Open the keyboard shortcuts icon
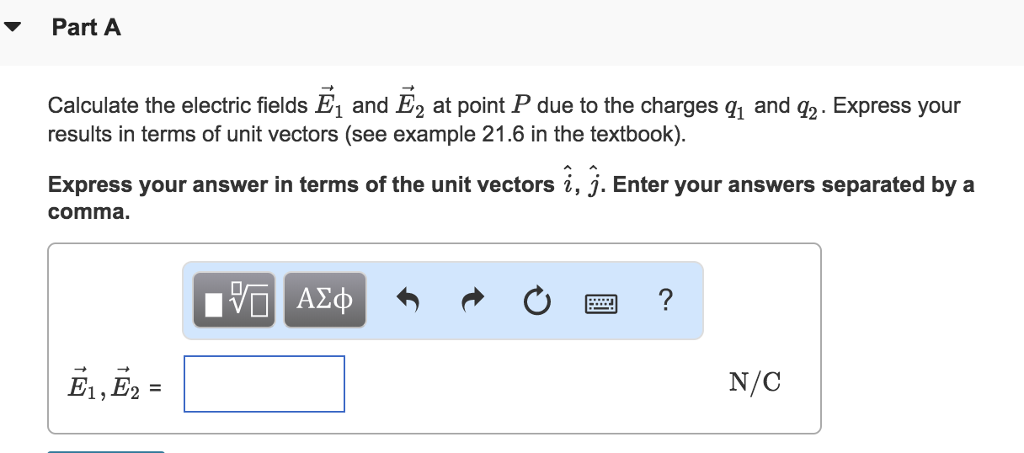 pos(603,299)
